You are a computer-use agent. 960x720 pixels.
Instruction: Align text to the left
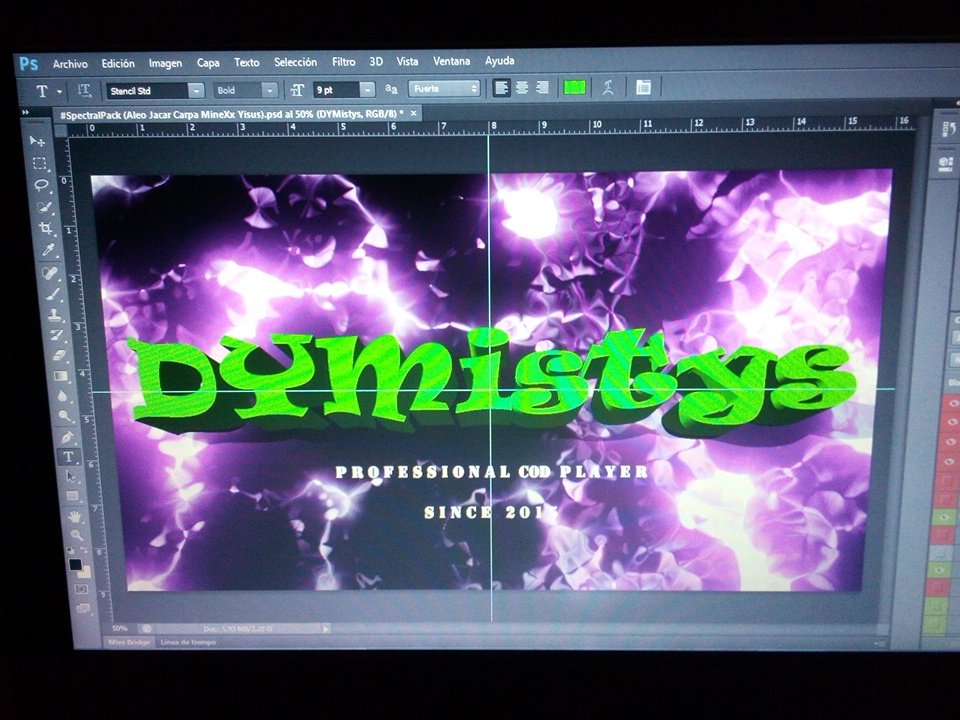501,88
